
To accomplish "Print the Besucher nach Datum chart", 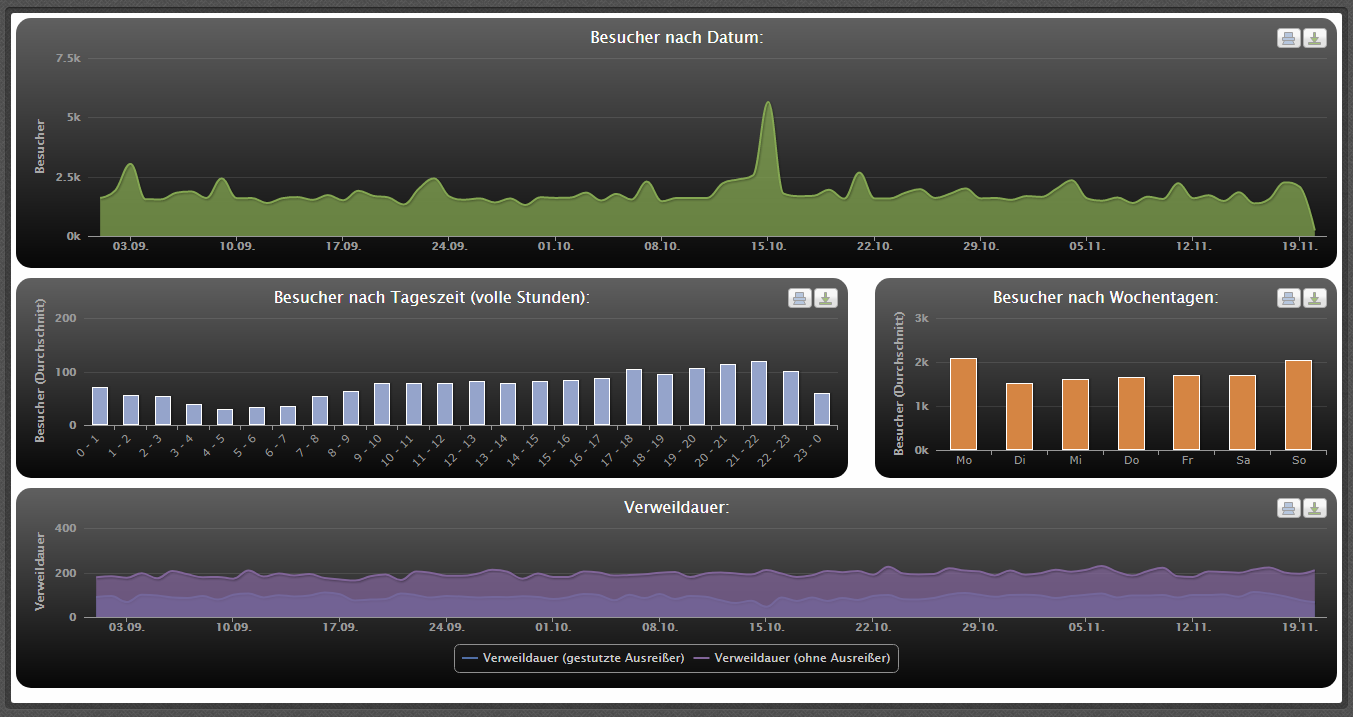I will point(1289,38).
